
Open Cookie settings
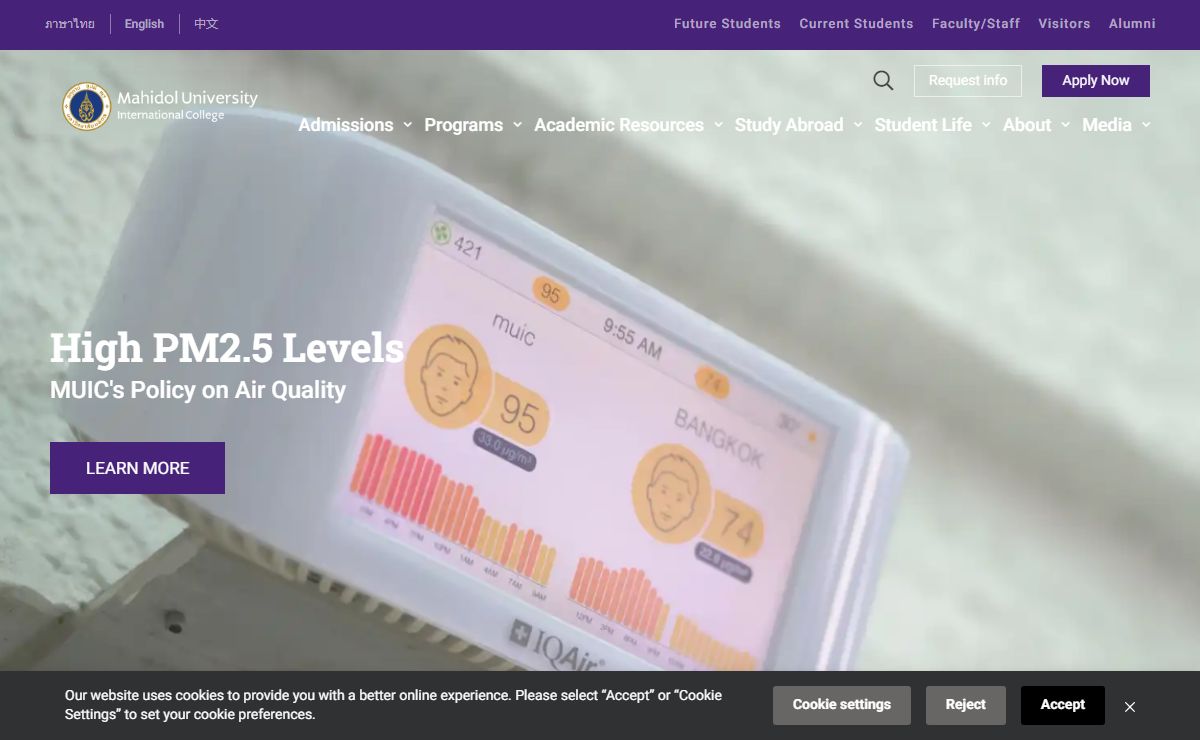tap(842, 705)
